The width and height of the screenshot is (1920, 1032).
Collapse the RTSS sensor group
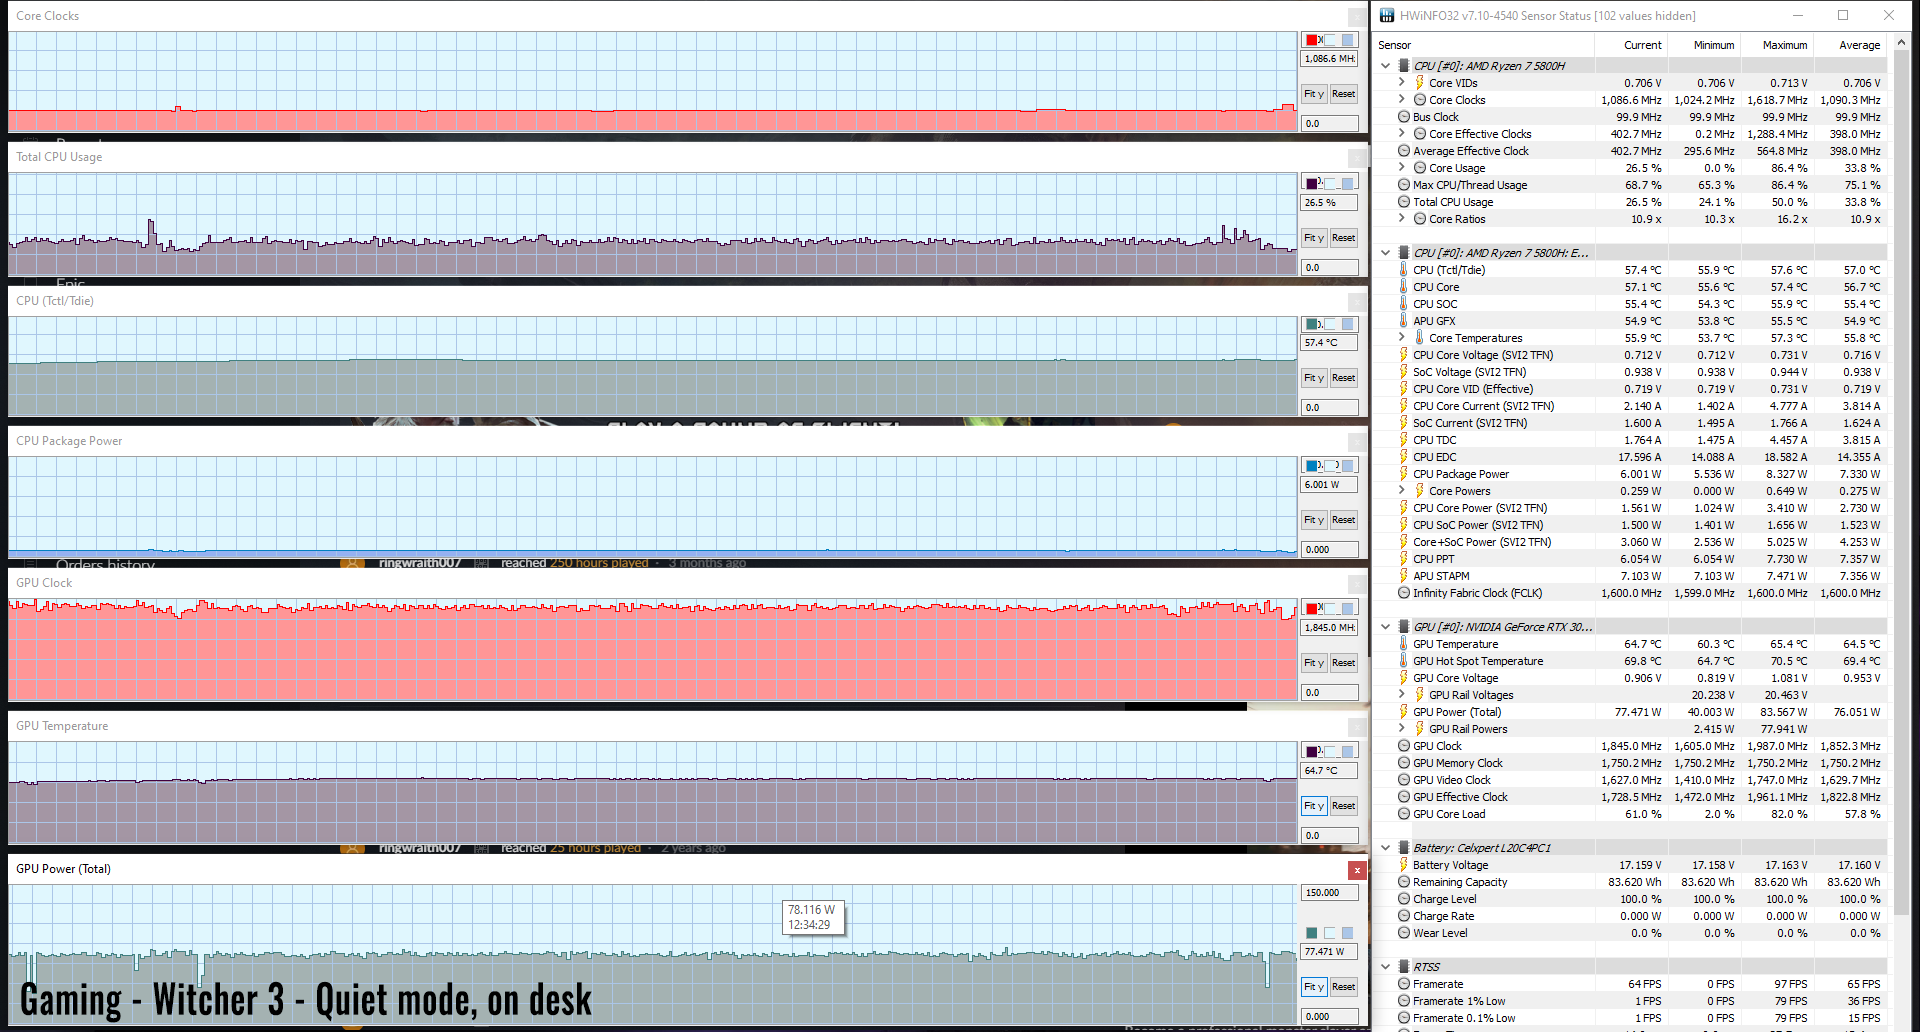click(1386, 967)
